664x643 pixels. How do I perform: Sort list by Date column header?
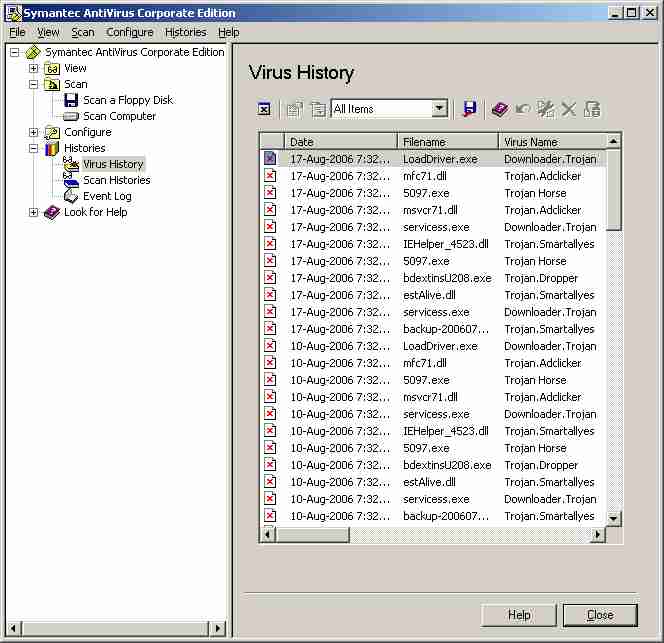pos(341,141)
